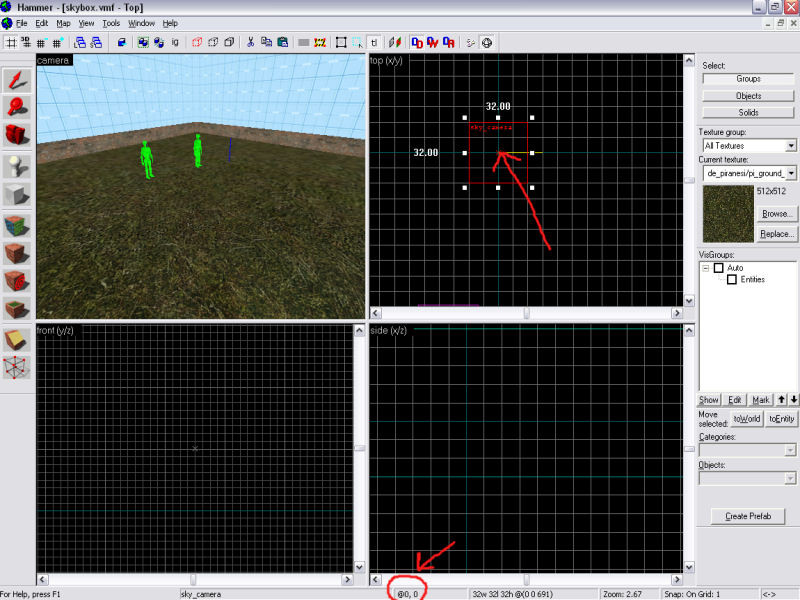Open the Map menu
The height and width of the screenshot is (600, 800).
tap(62, 22)
